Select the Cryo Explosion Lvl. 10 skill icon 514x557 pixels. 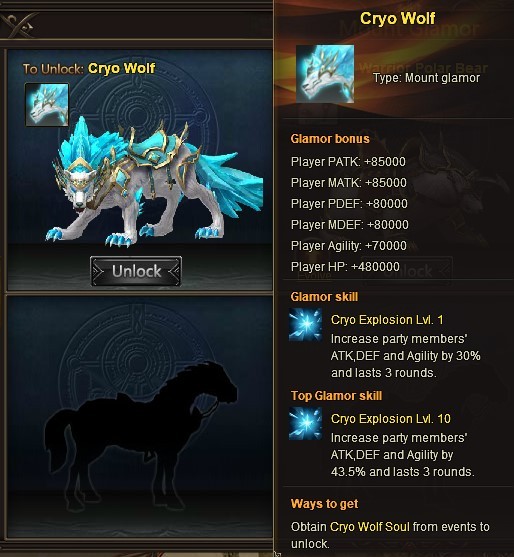pos(305,423)
